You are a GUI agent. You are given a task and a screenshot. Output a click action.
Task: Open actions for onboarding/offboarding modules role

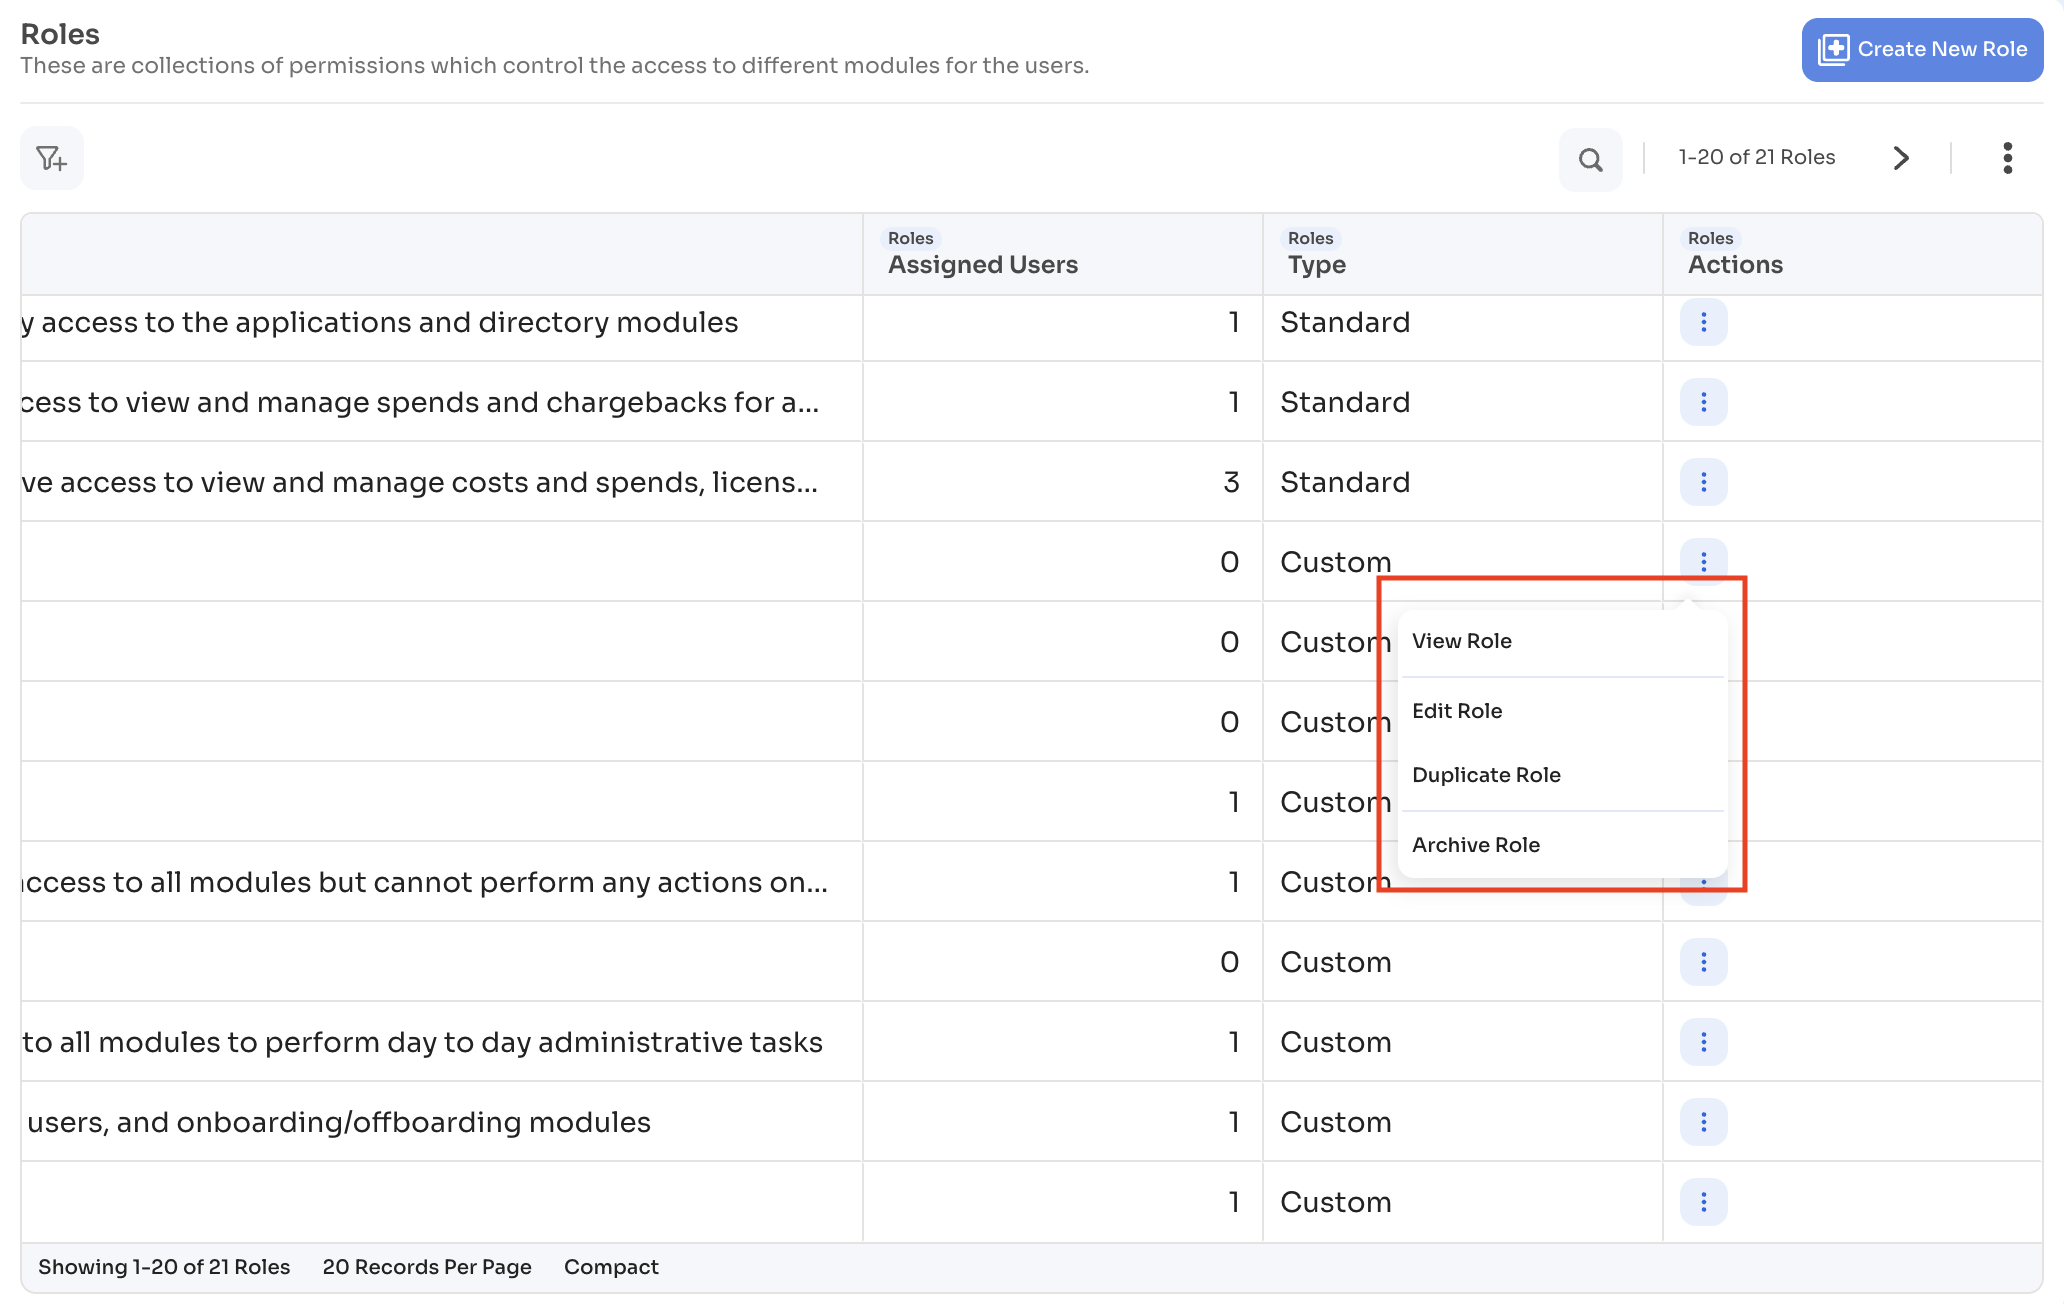(1703, 1122)
